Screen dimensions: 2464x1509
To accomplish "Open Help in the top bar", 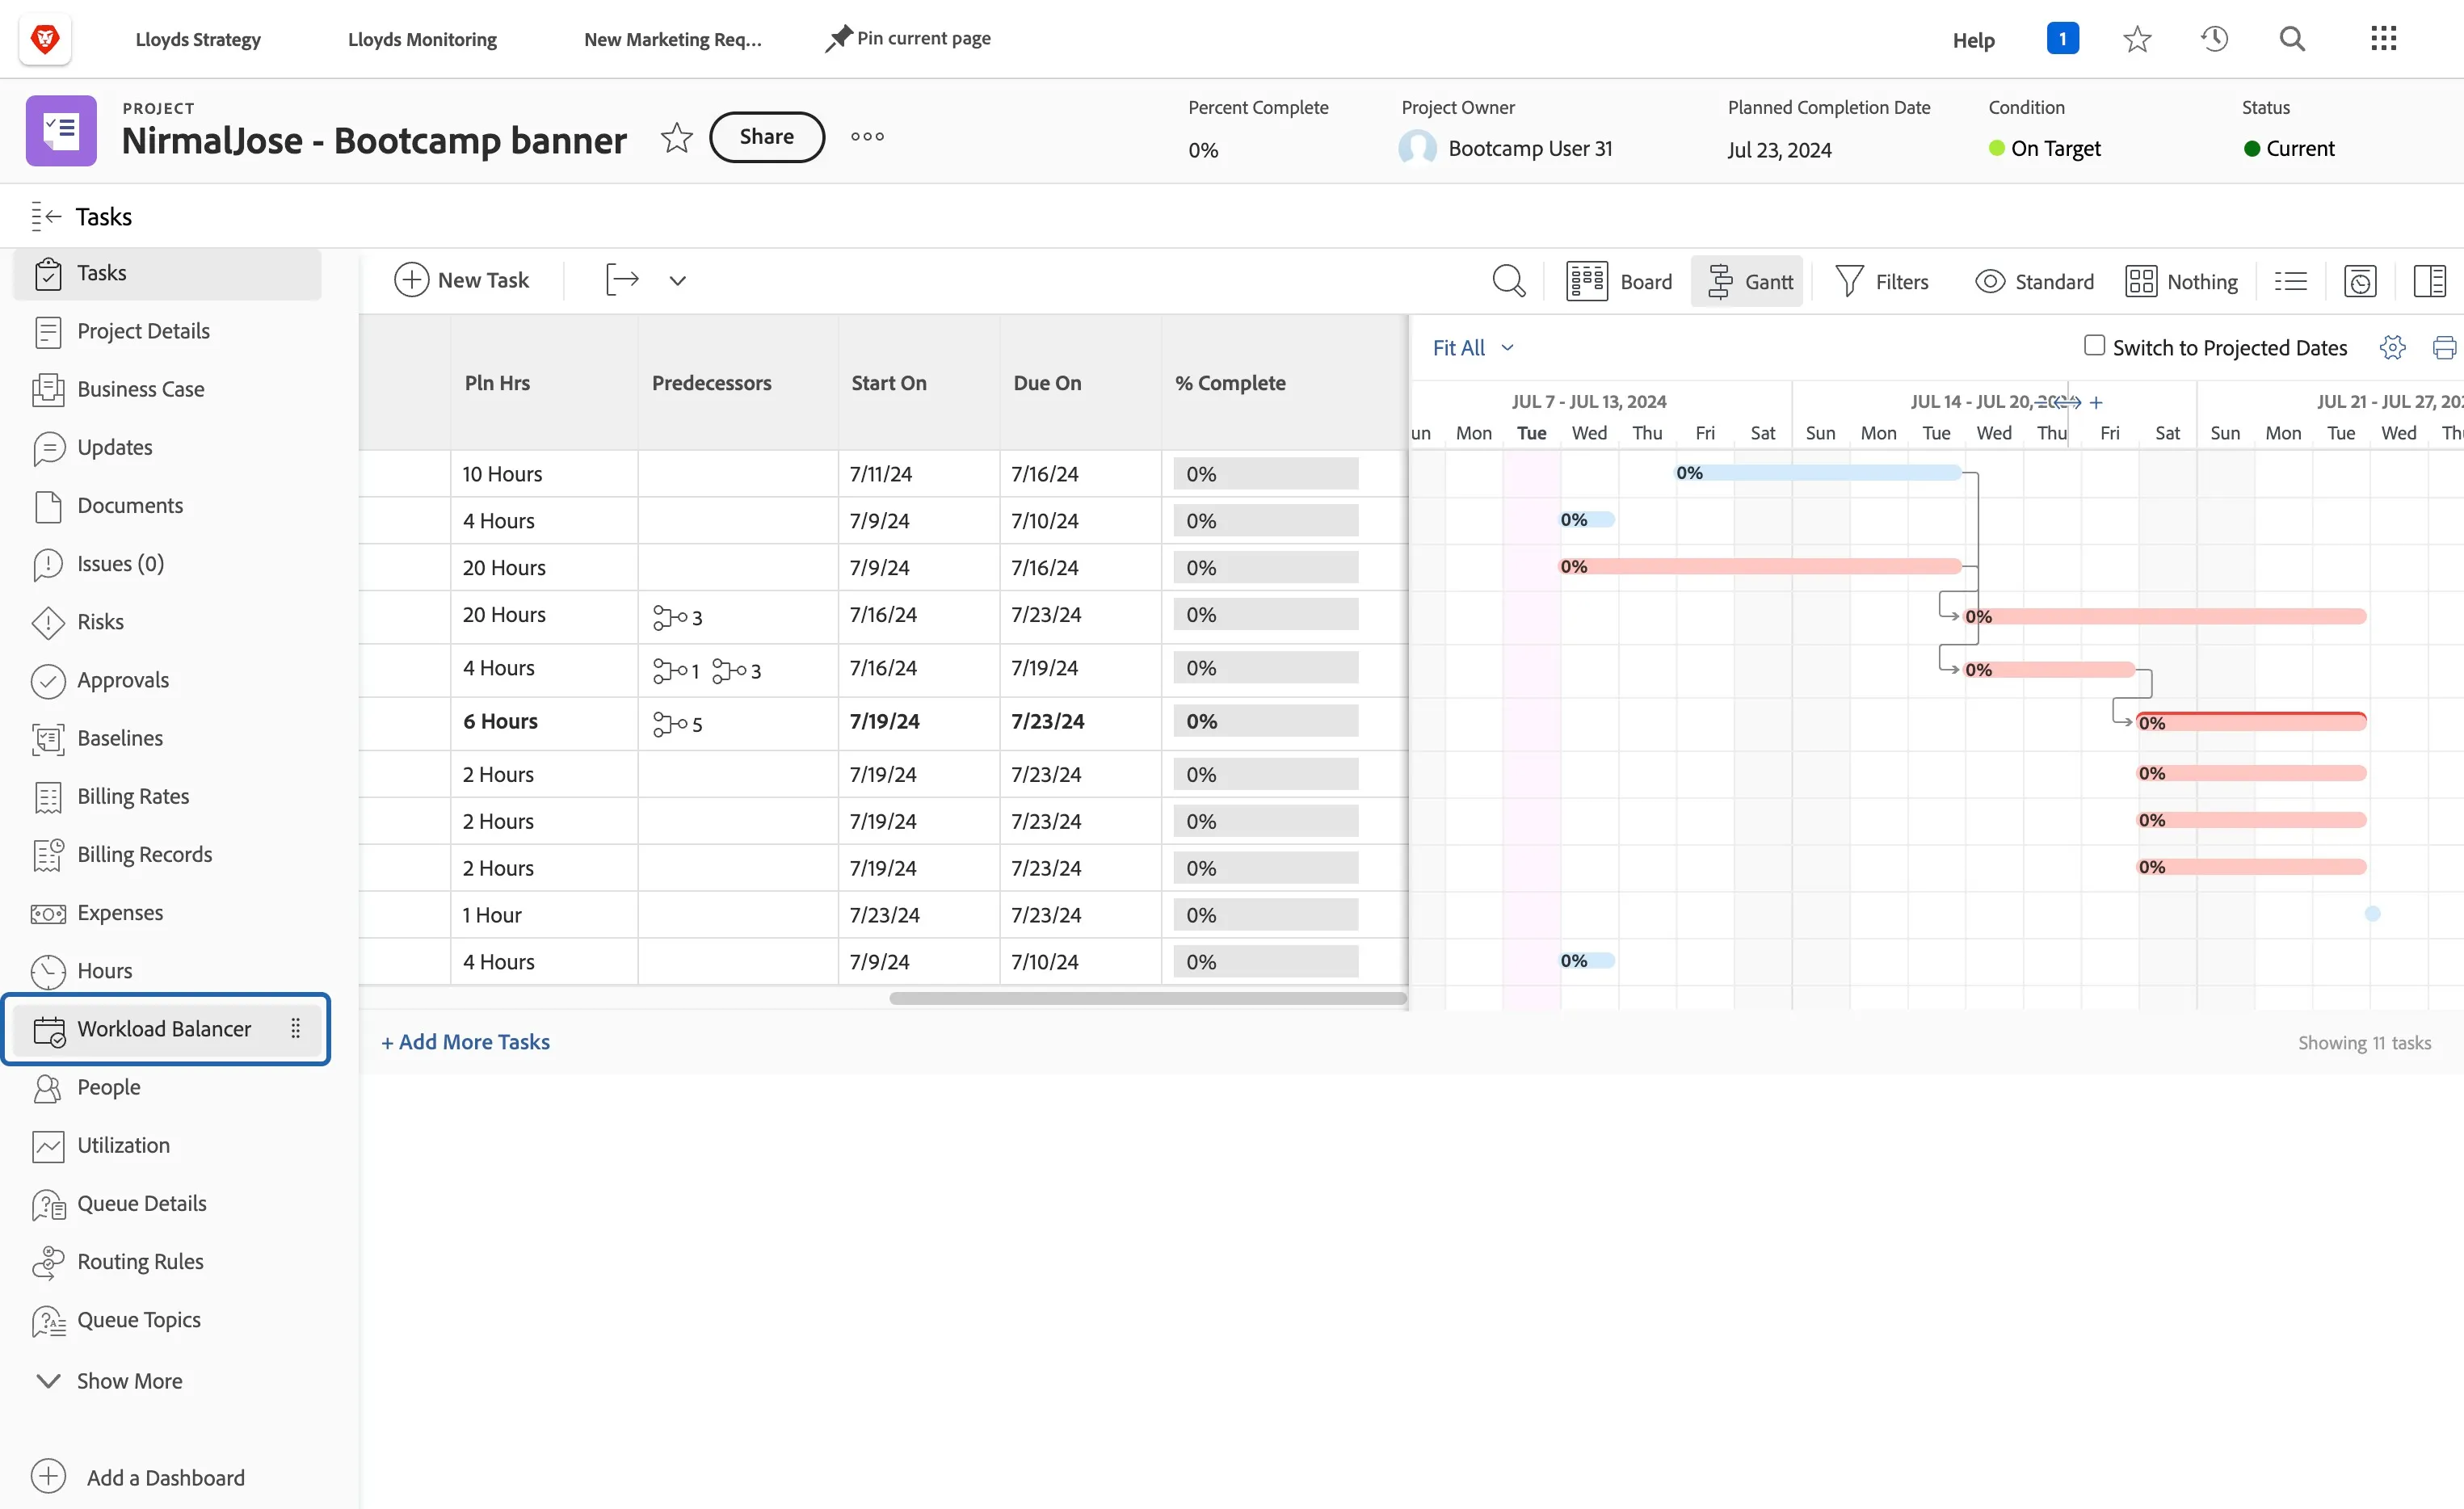I will (1973, 40).
